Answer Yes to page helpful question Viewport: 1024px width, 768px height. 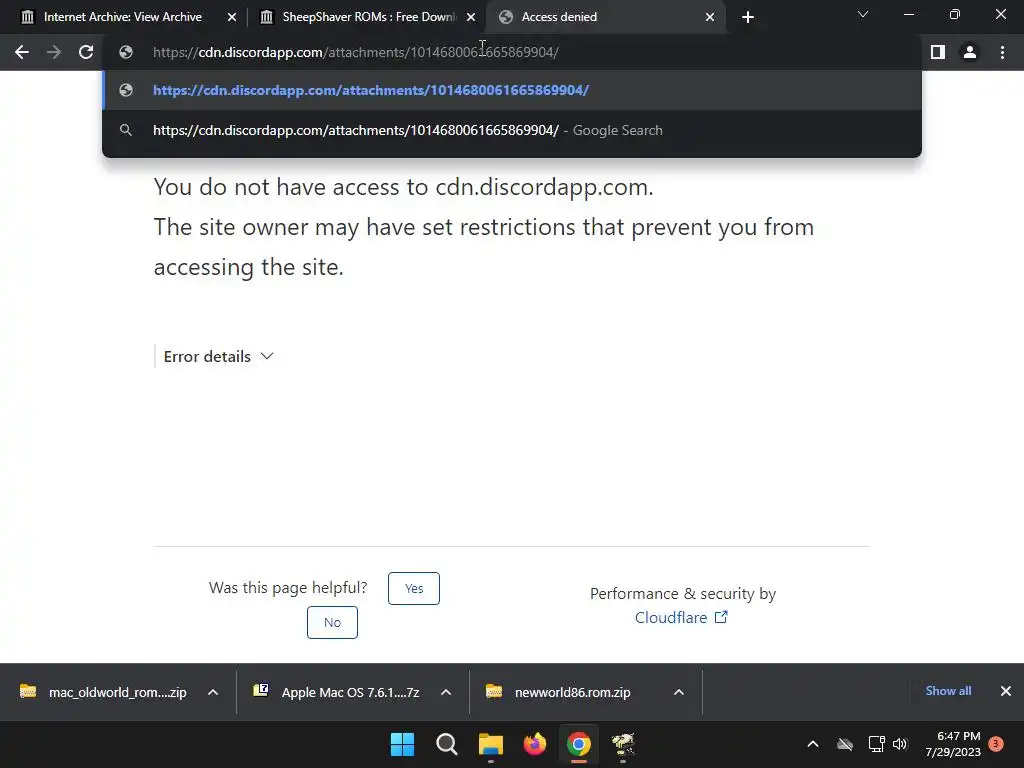pos(414,588)
